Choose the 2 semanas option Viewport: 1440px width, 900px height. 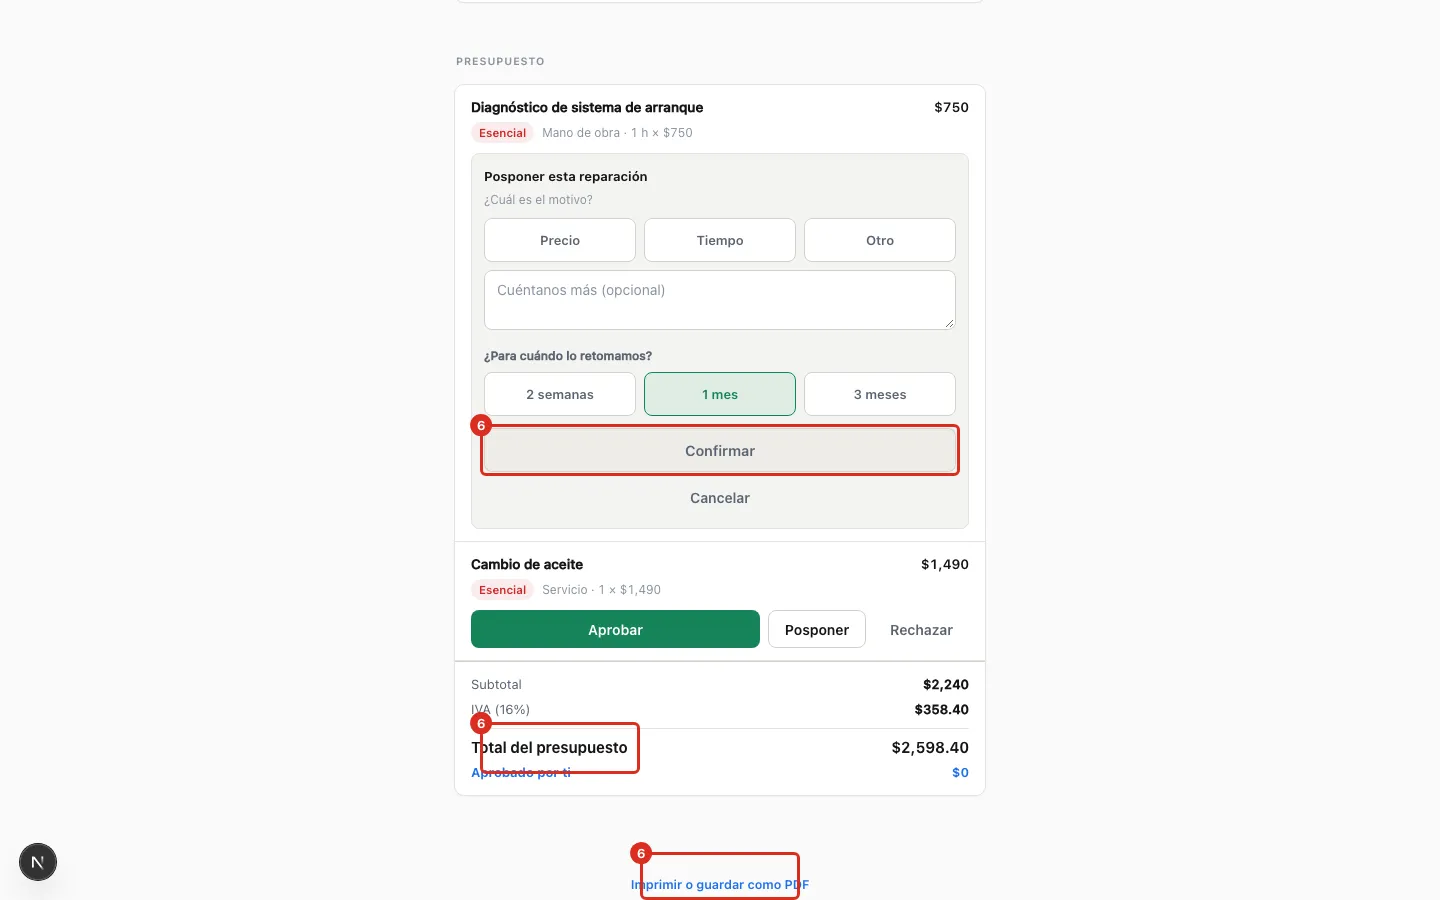click(x=560, y=394)
